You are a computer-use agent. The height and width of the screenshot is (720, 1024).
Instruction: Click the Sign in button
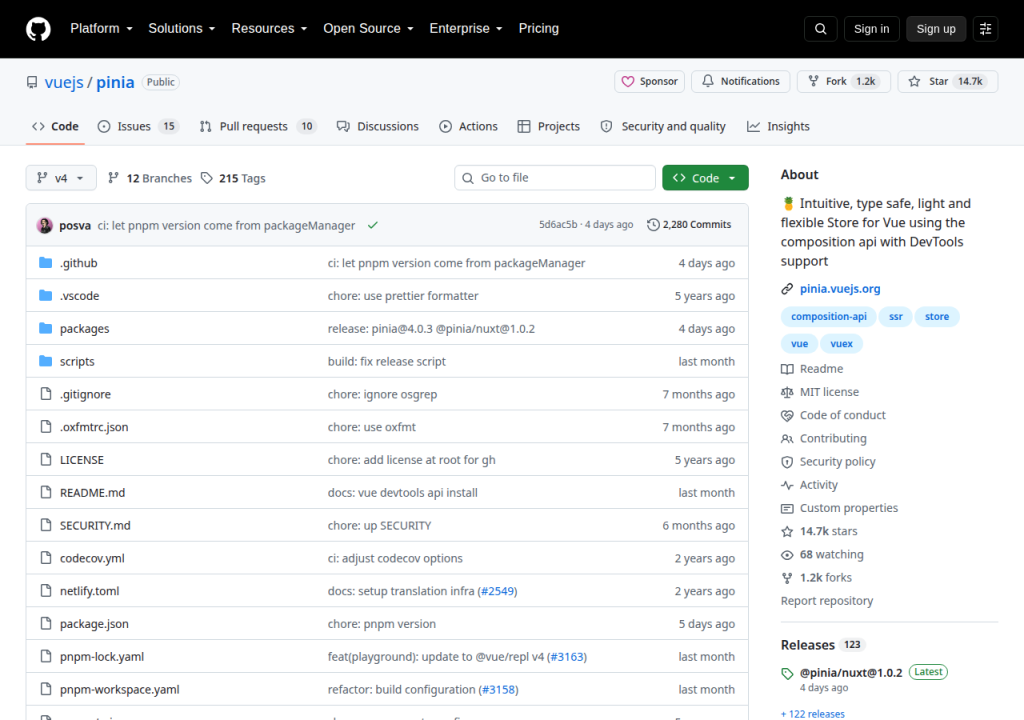[871, 29]
